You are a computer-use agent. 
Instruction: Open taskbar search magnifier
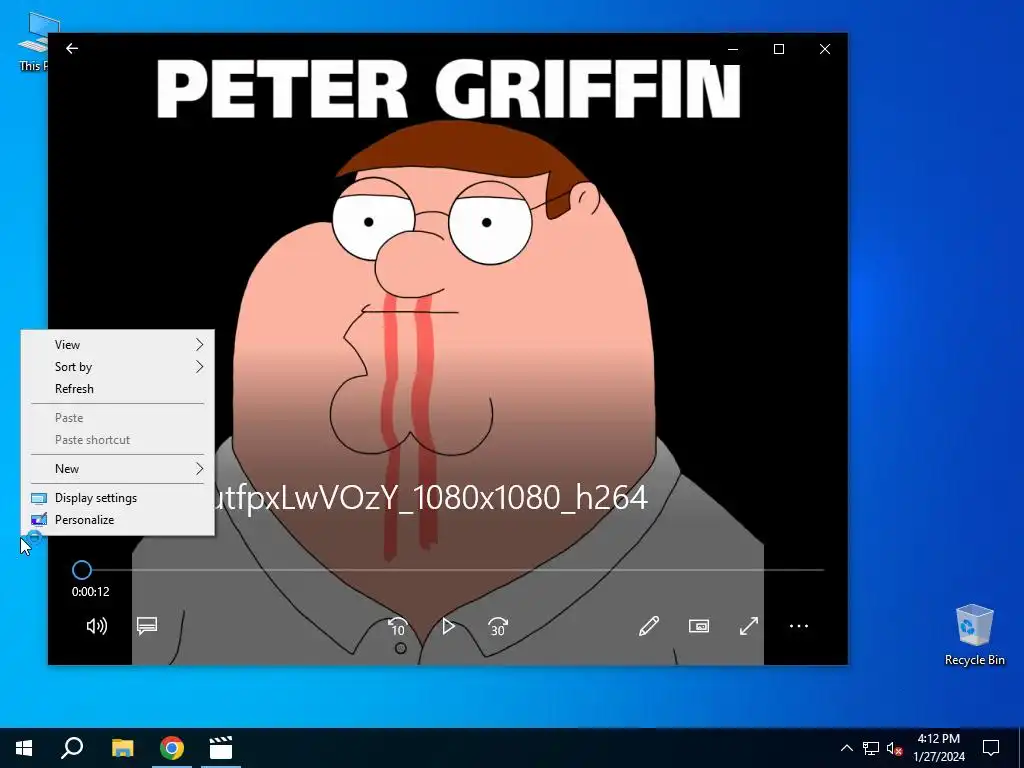pos(72,748)
